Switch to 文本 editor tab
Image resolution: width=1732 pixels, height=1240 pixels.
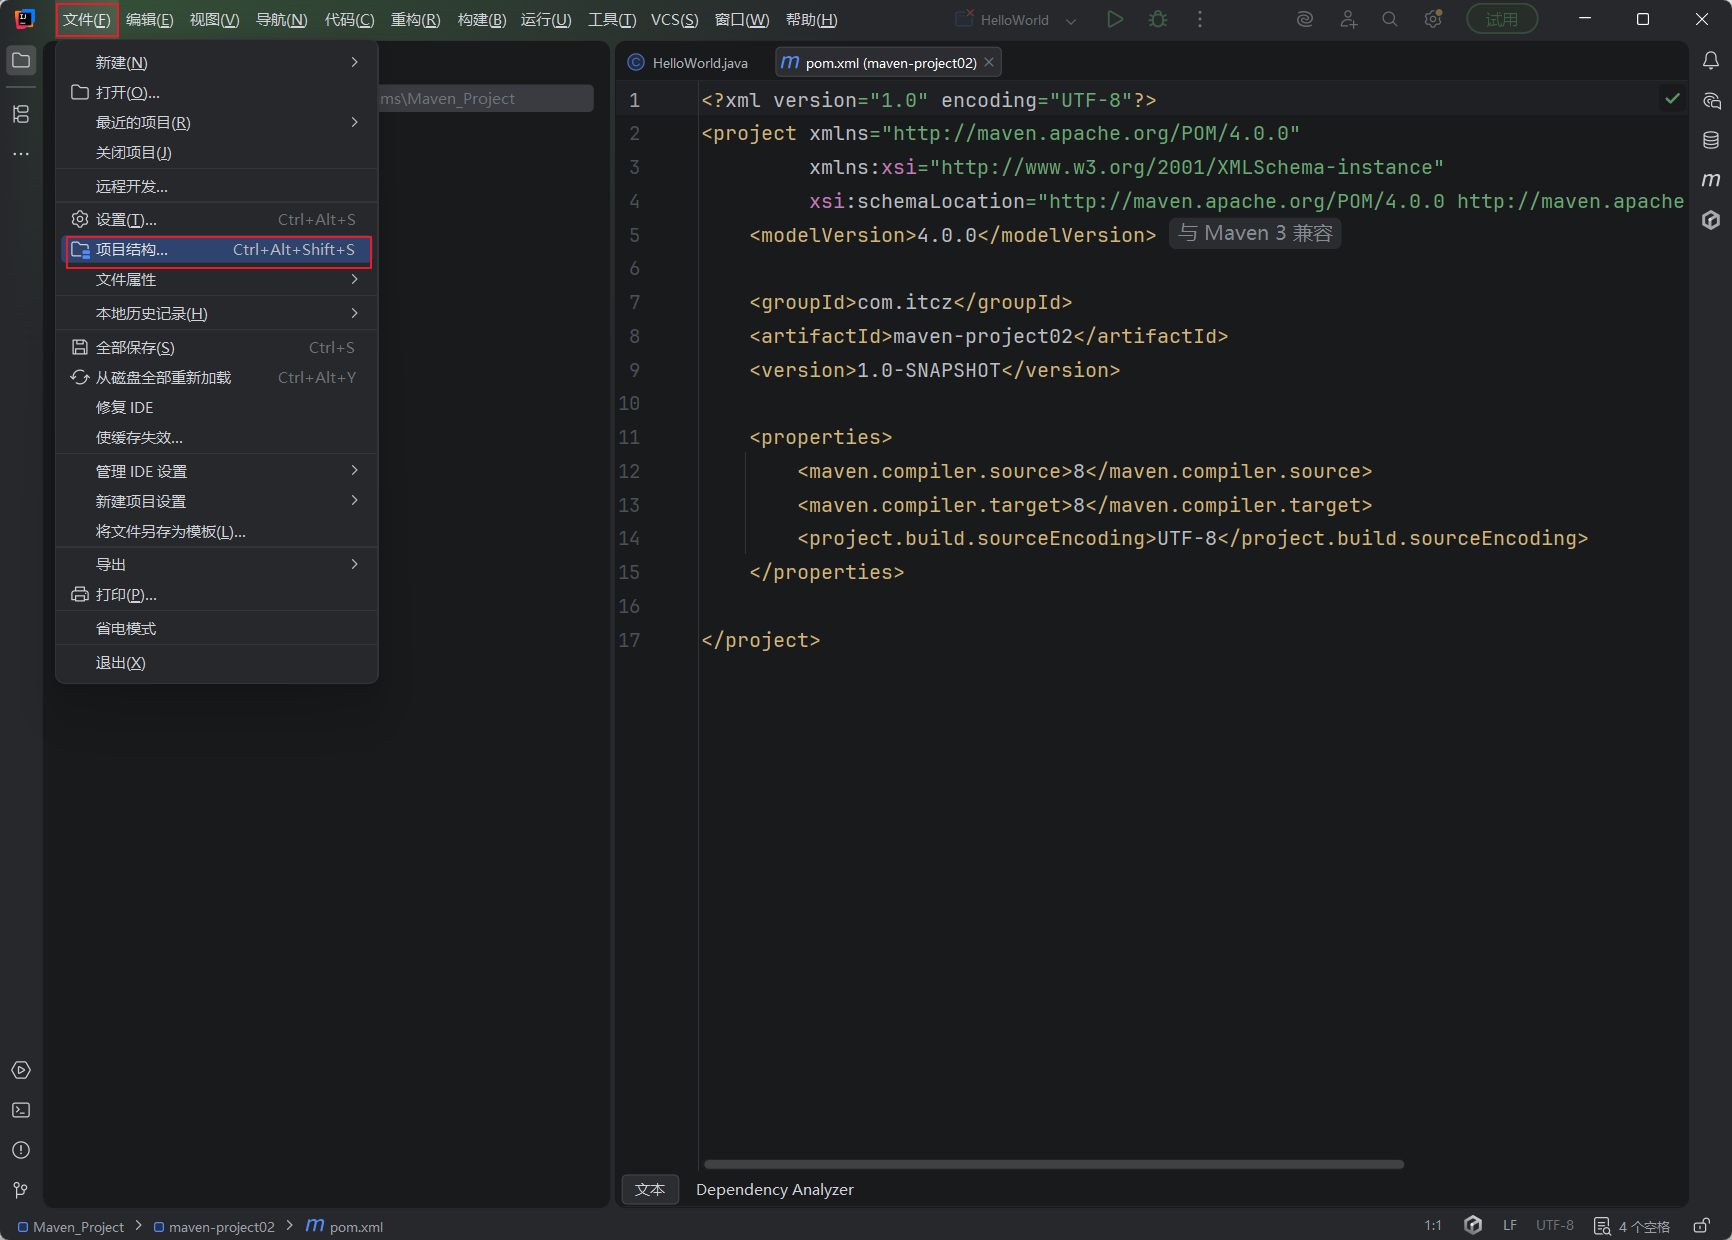coord(650,1190)
